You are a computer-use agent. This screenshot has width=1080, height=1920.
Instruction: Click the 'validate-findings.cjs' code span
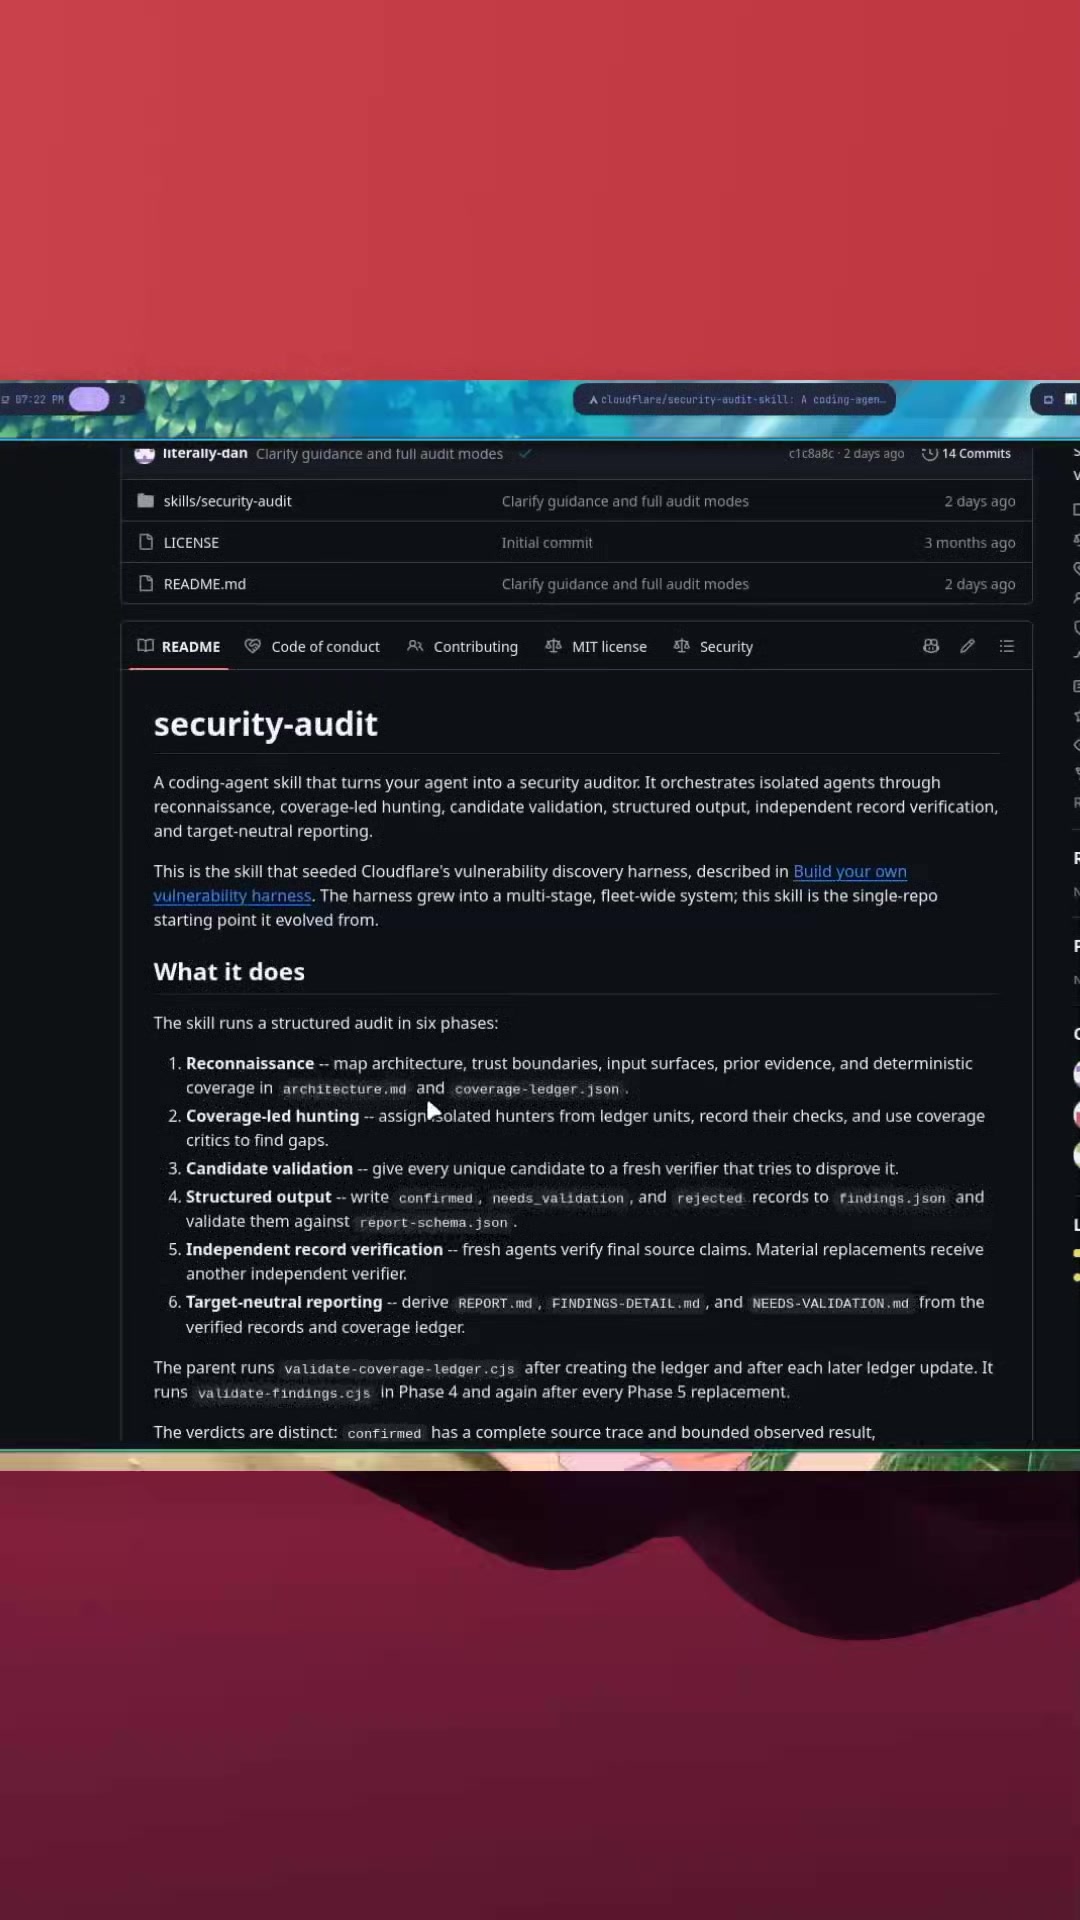[284, 1393]
